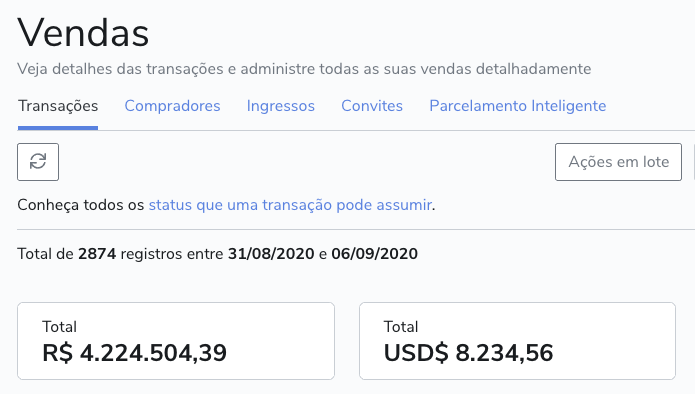Click the refresh transactions icon button
695x394 pixels.
(38, 162)
